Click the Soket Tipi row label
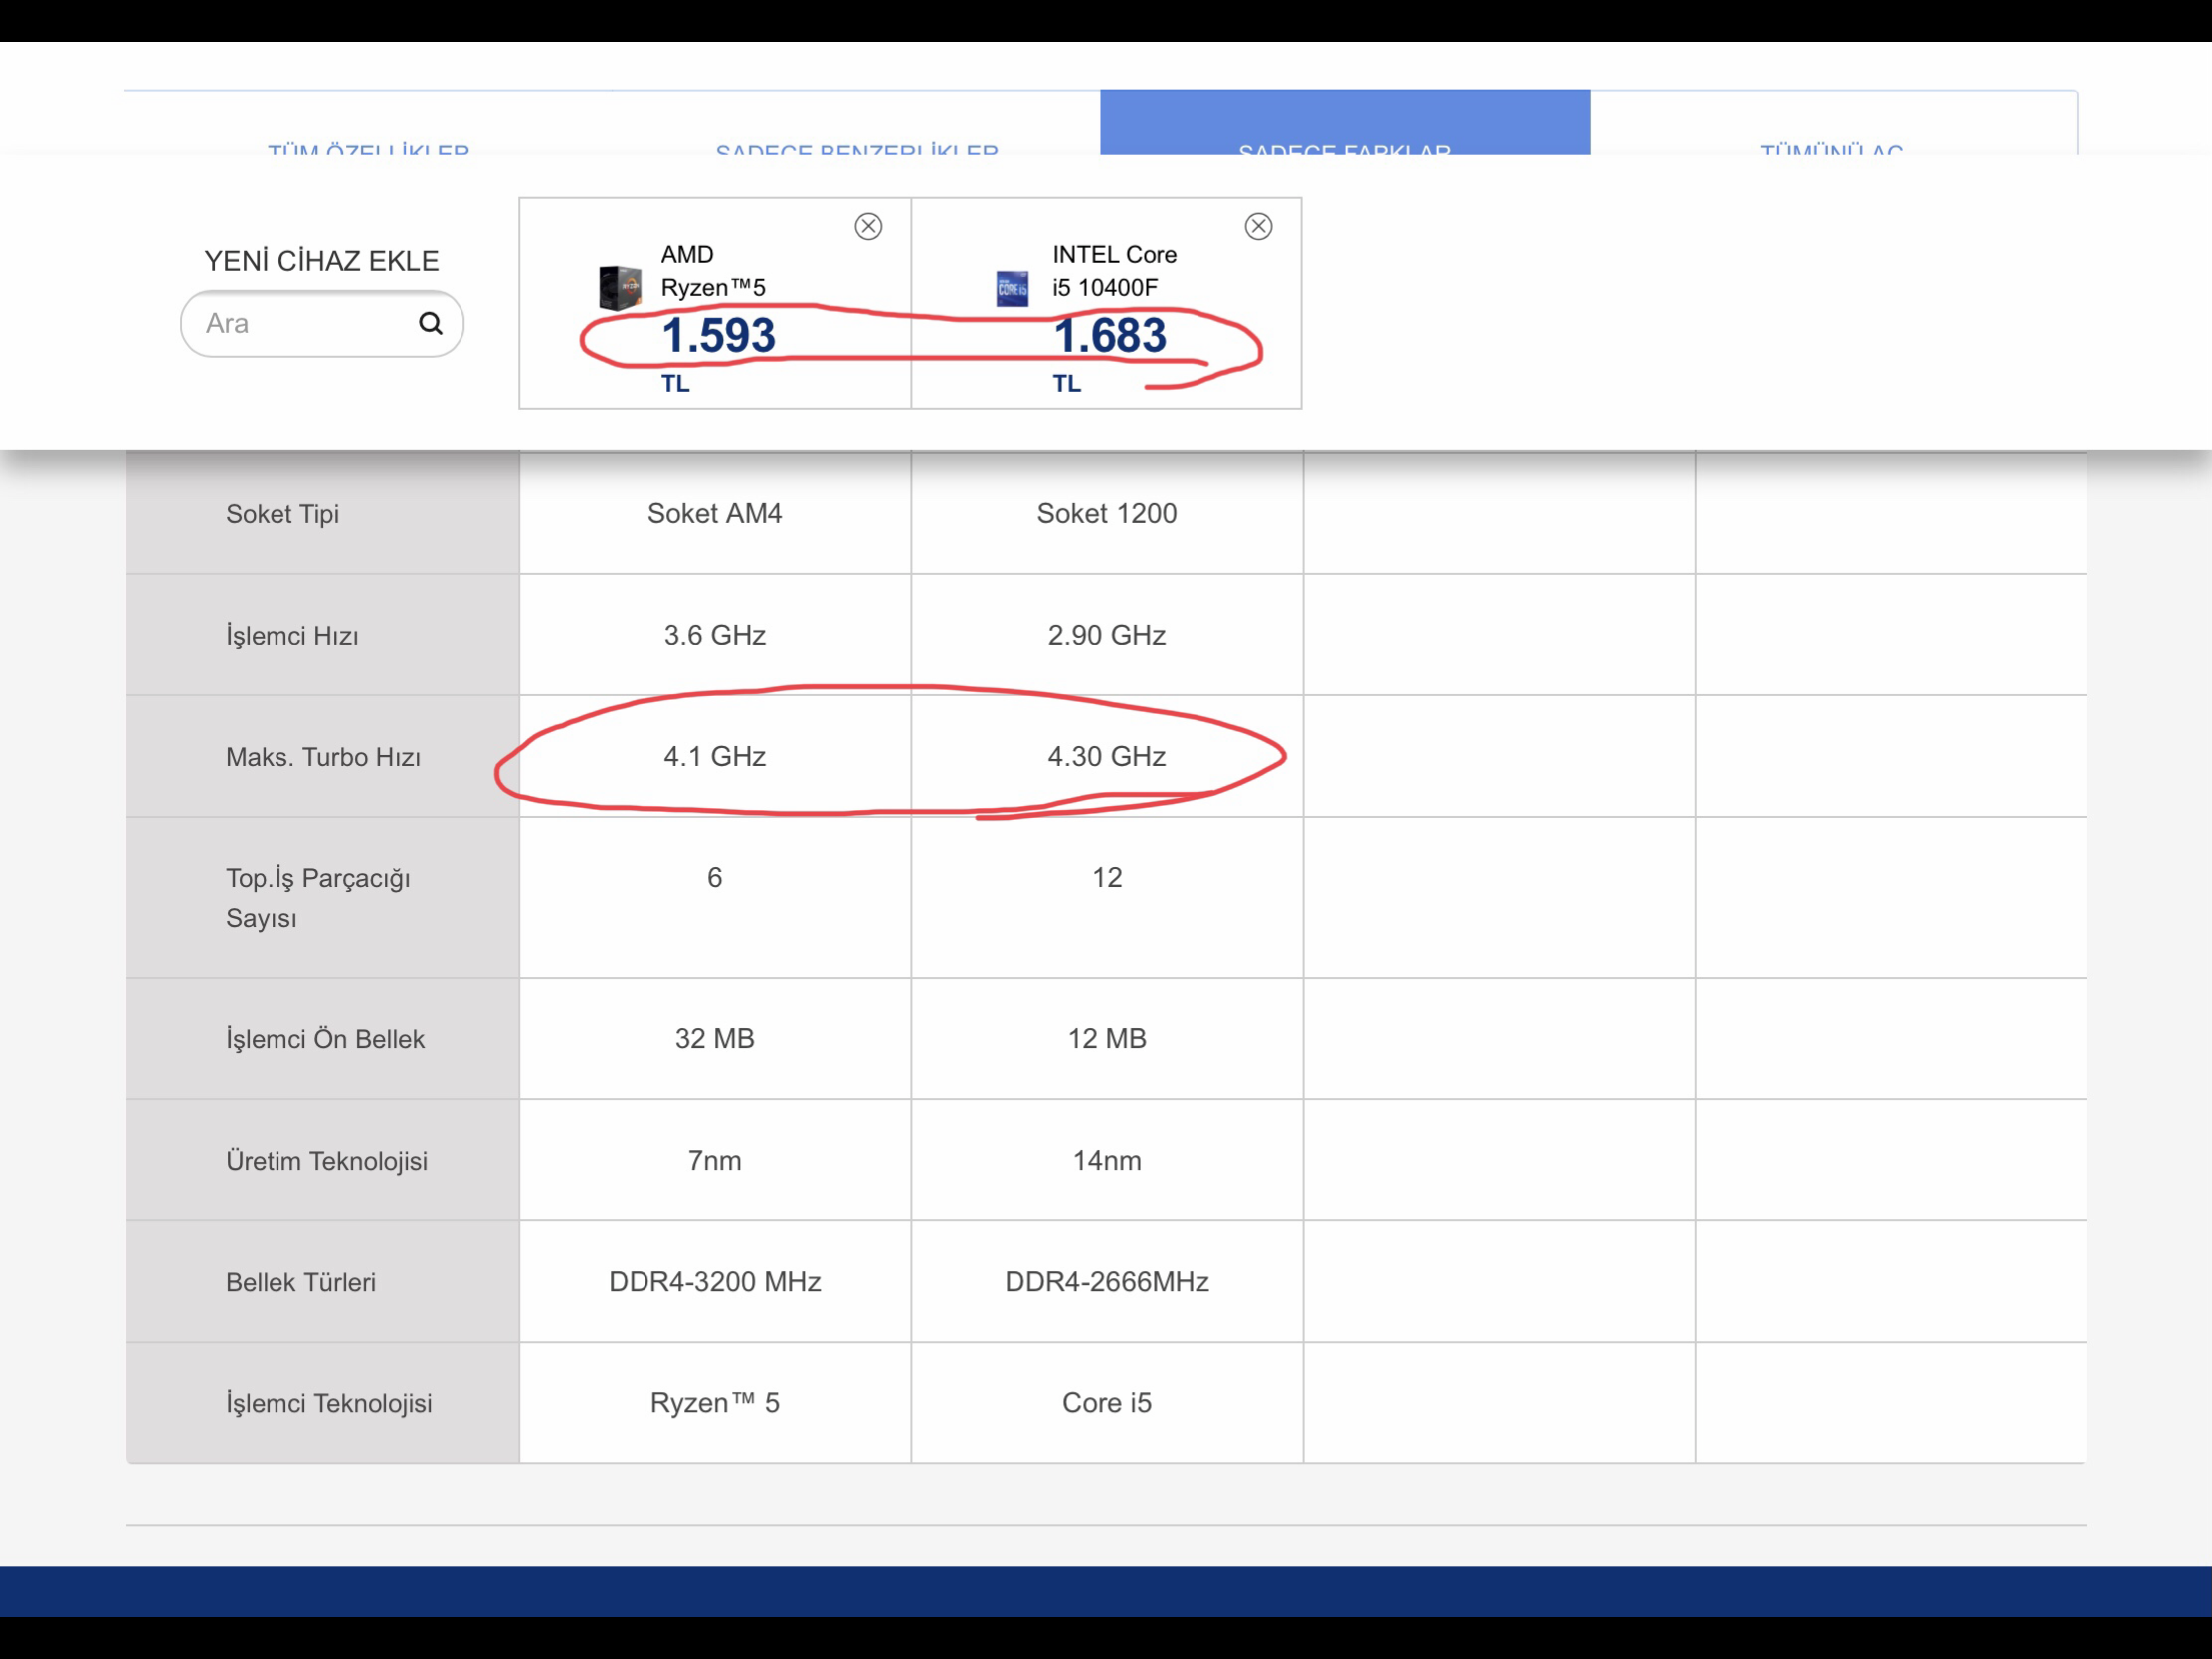The image size is (2212, 1659). pyautogui.click(x=282, y=514)
